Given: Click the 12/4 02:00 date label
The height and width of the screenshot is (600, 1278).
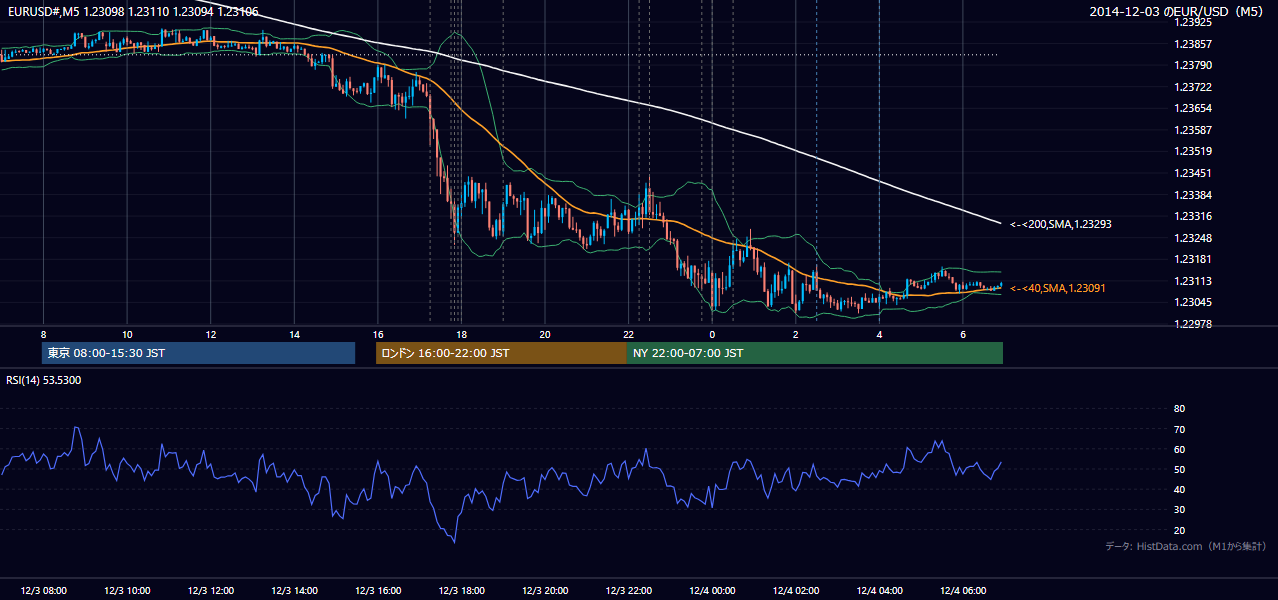Looking at the screenshot, I should pos(795,591).
